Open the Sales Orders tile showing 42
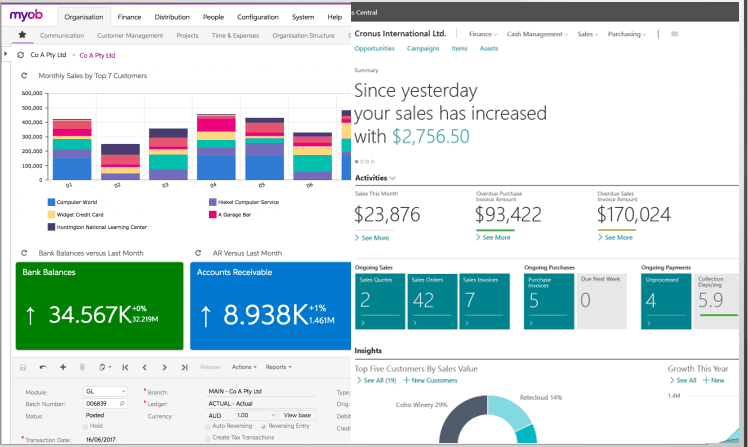Image resolution: width=748 pixels, height=447 pixels. coord(432,301)
